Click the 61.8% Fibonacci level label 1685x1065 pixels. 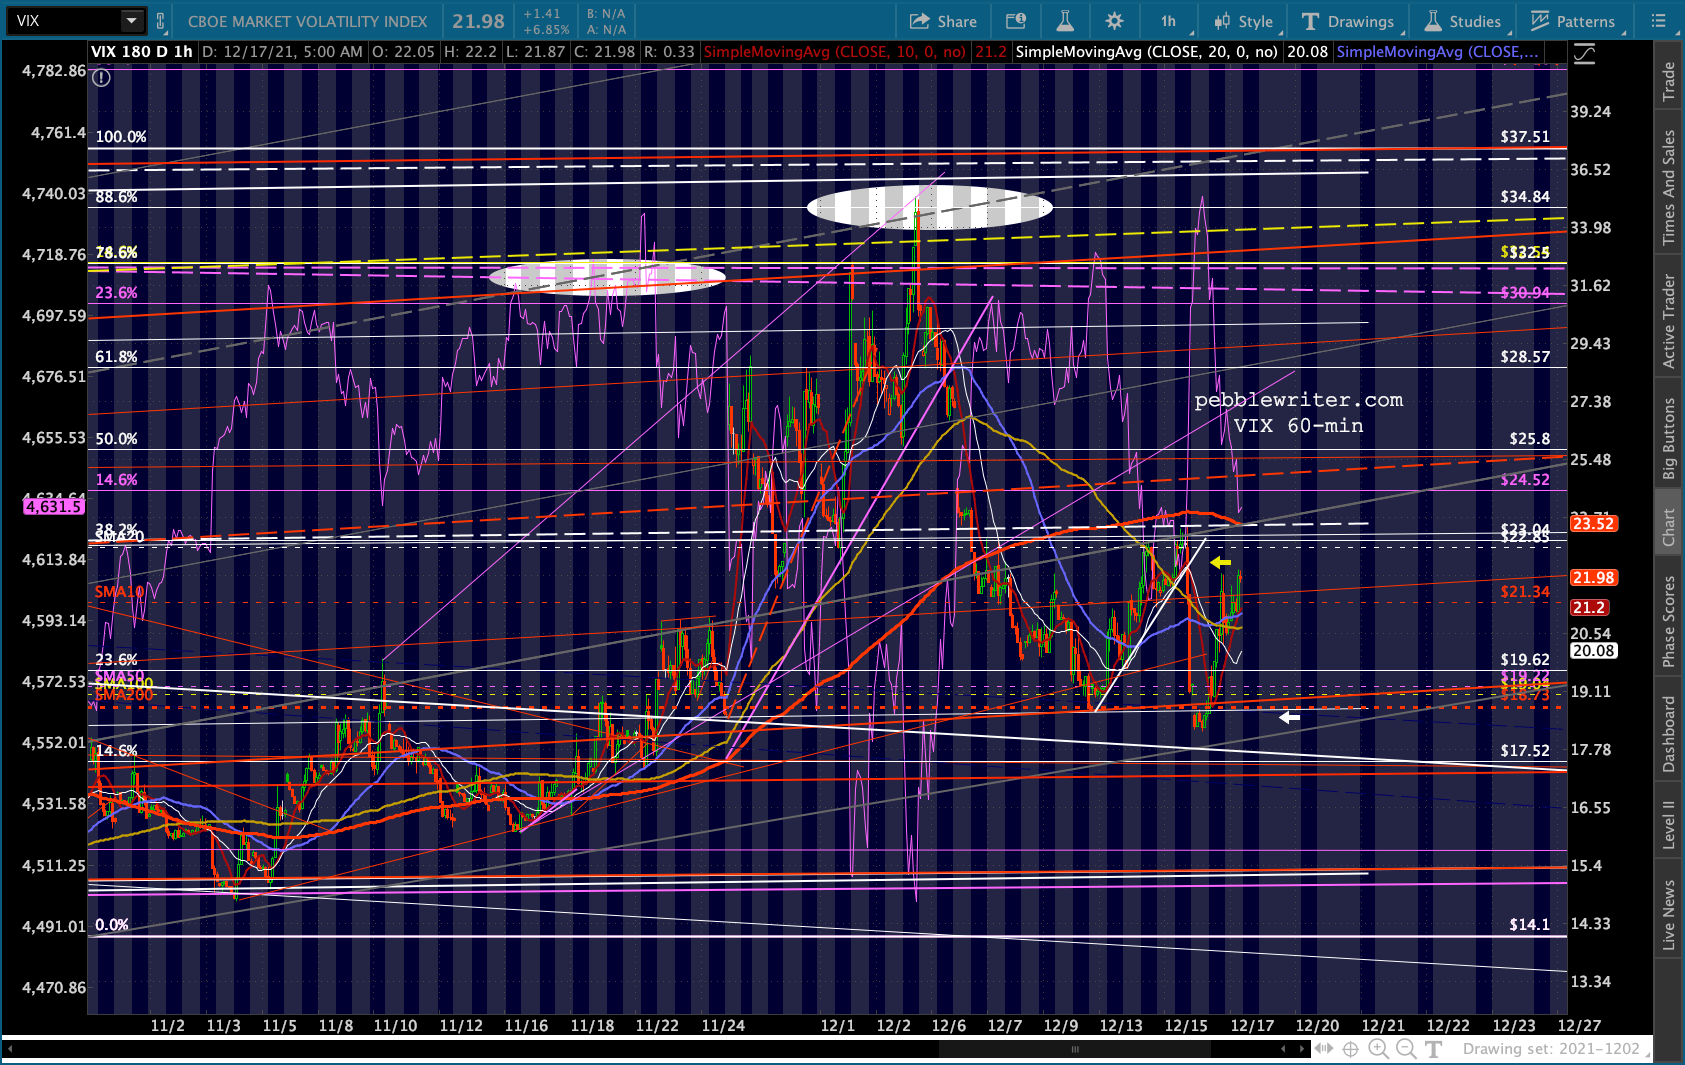116,357
